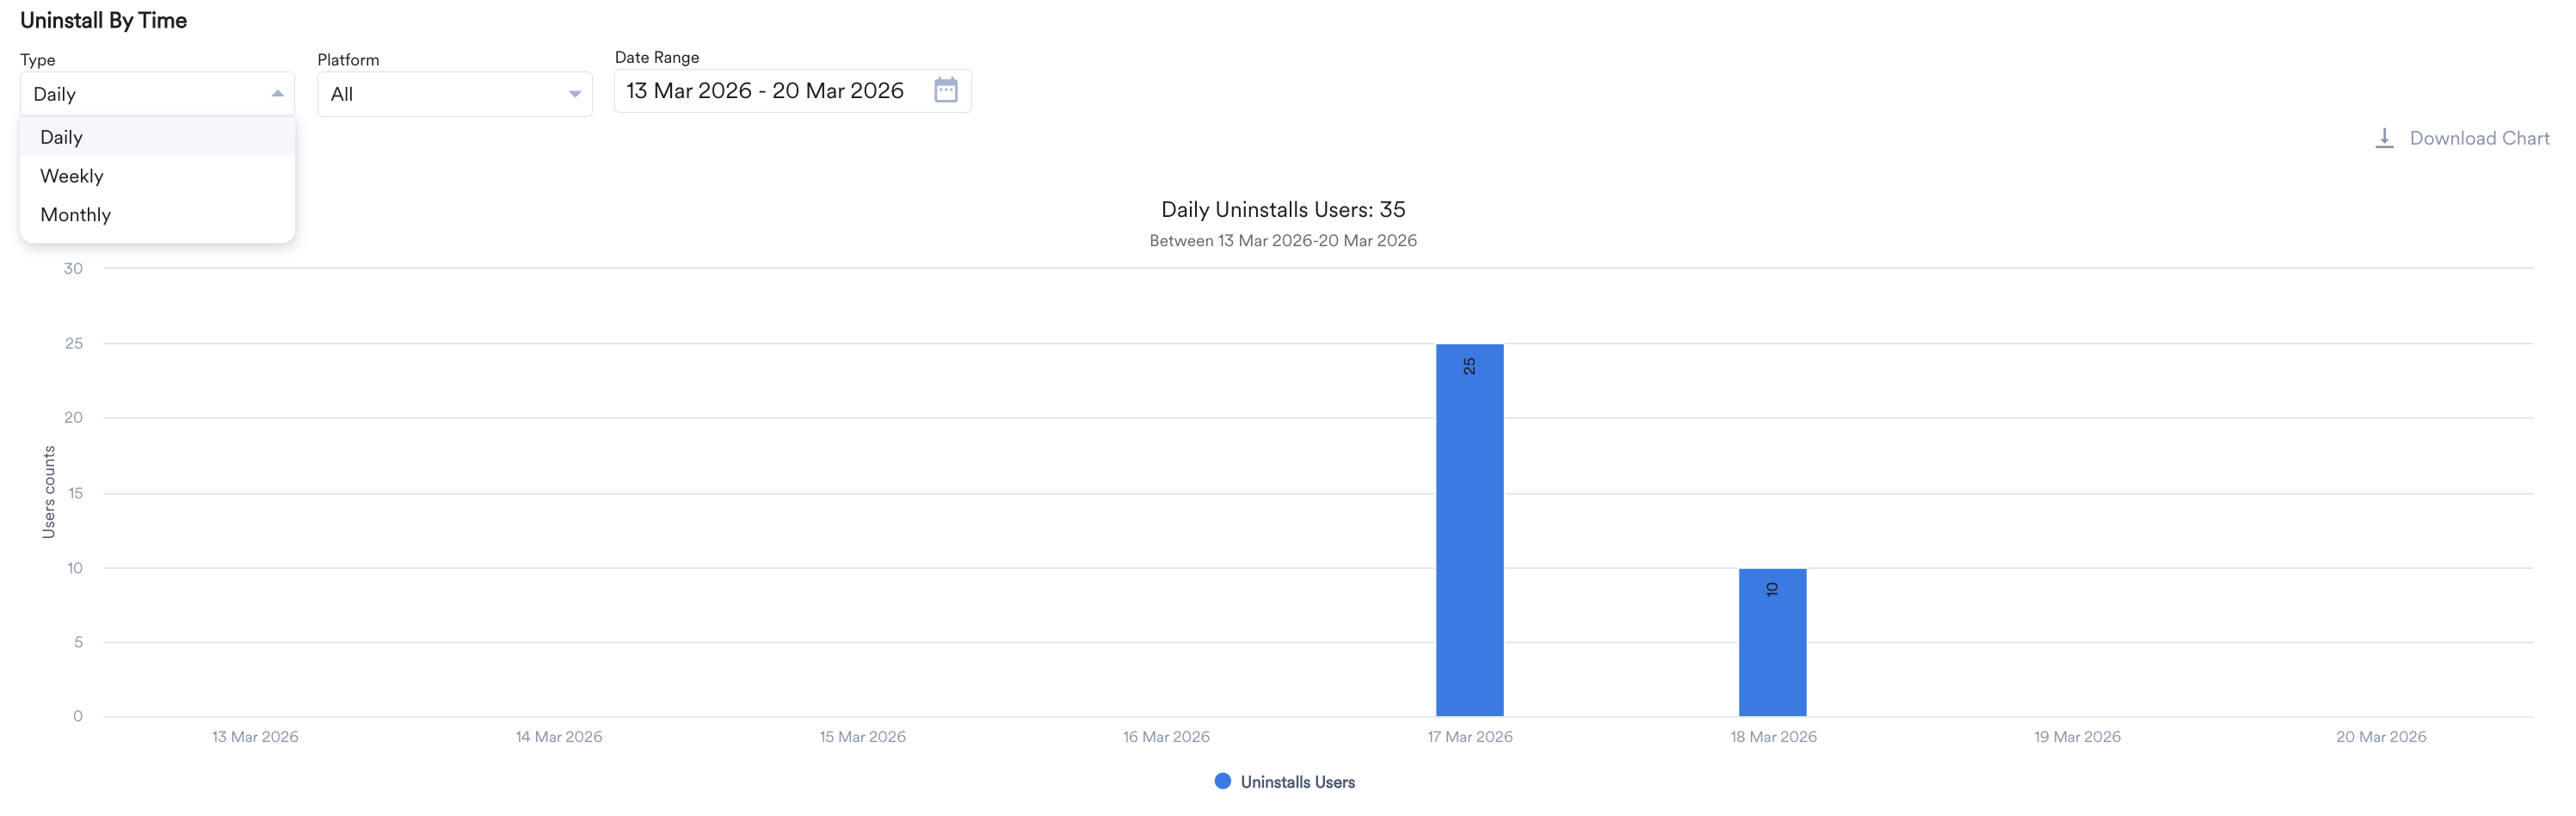Select Monthly from the Type dropdown list
Viewport: 2576px width, 816px height.
pyautogui.click(x=75, y=214)
